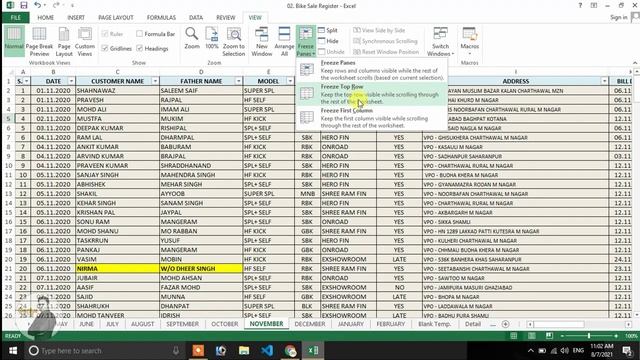Open the FILE tab
This screenshot has height=360, width=640.
pyautogui.click(x=16, y=18)
